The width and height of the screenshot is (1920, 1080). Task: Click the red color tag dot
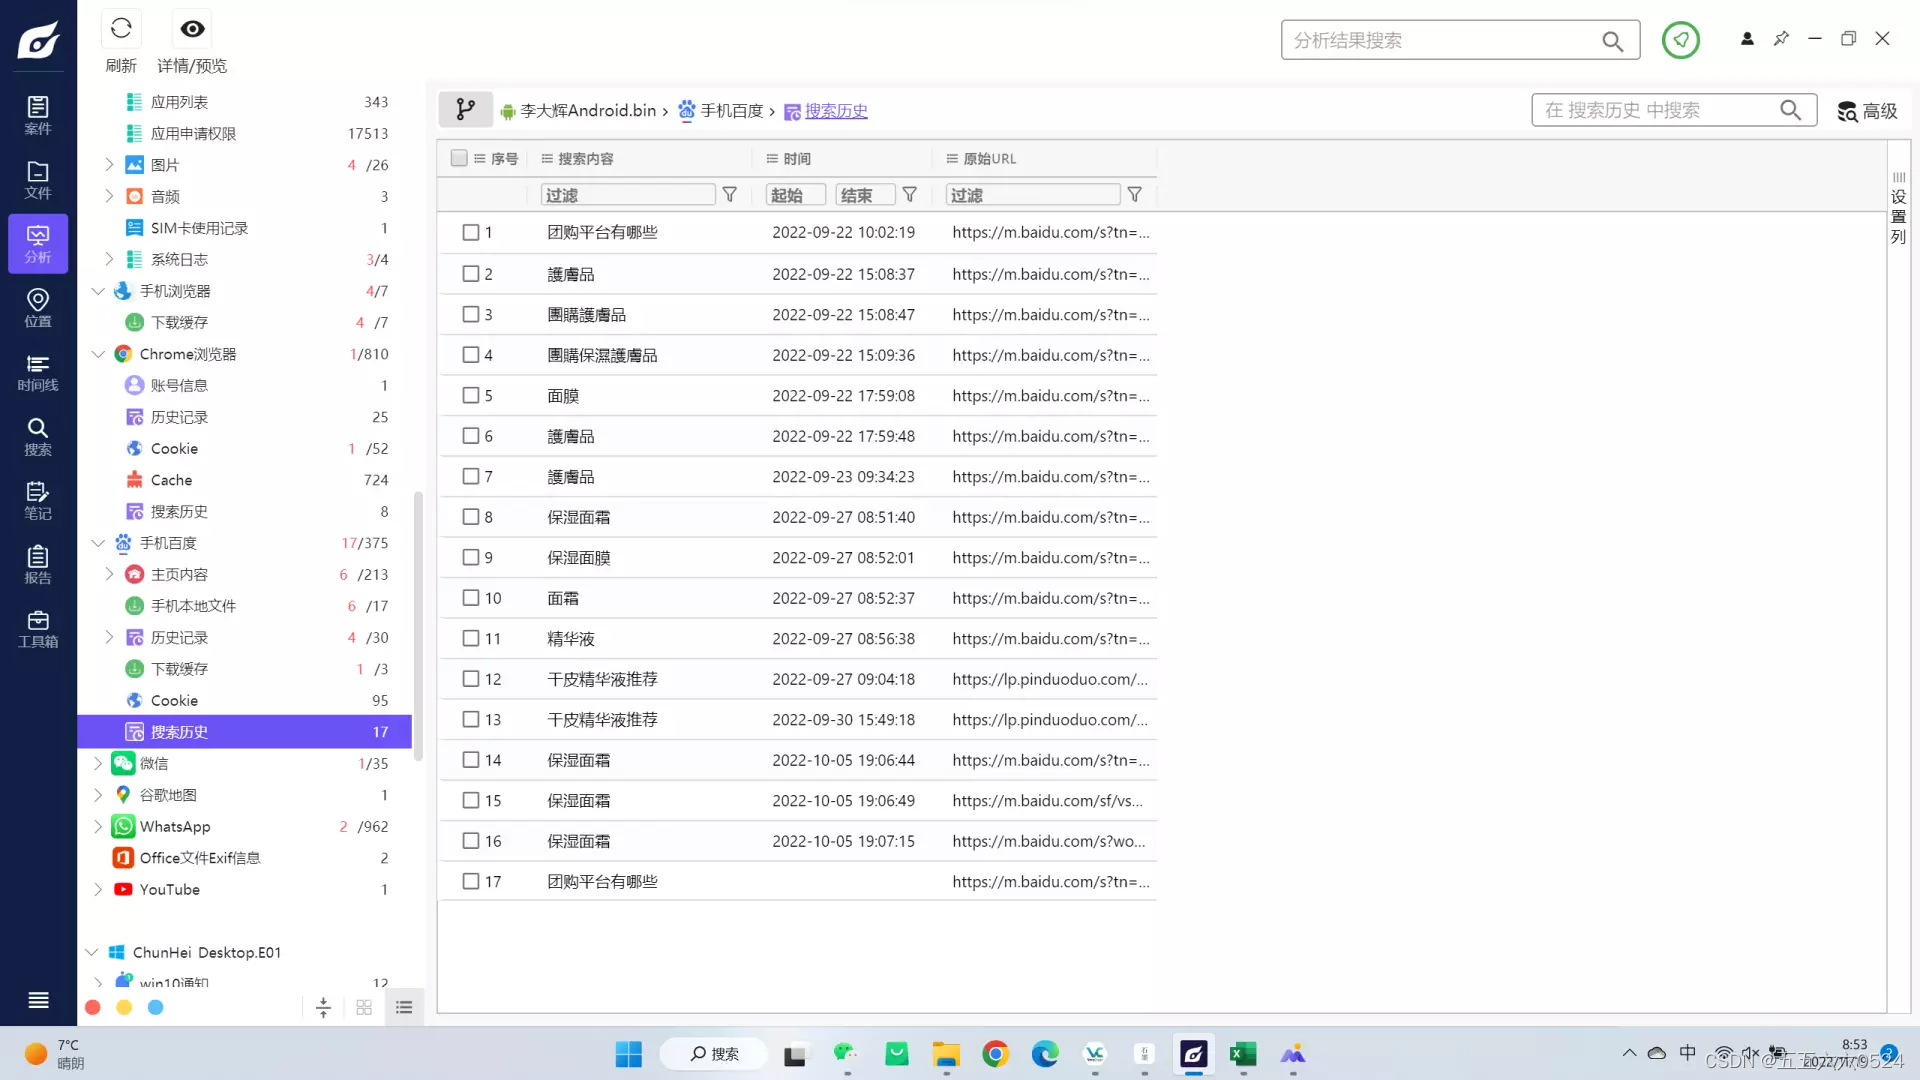pyautogui.click(x=93, y=1008)
